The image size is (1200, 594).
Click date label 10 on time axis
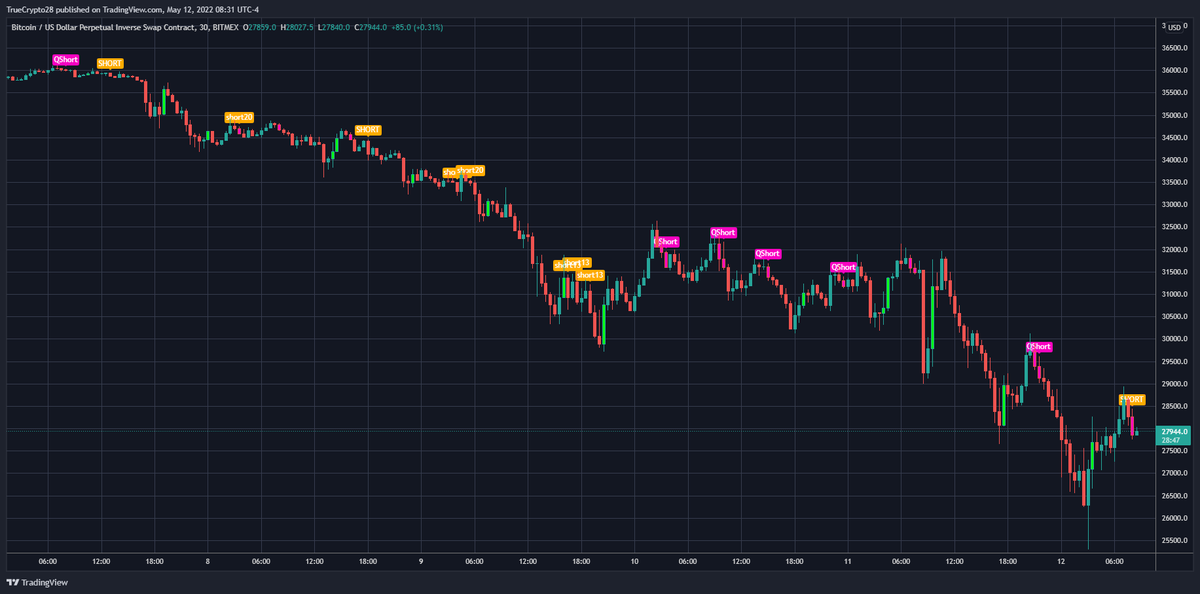[x=634, y=562]
